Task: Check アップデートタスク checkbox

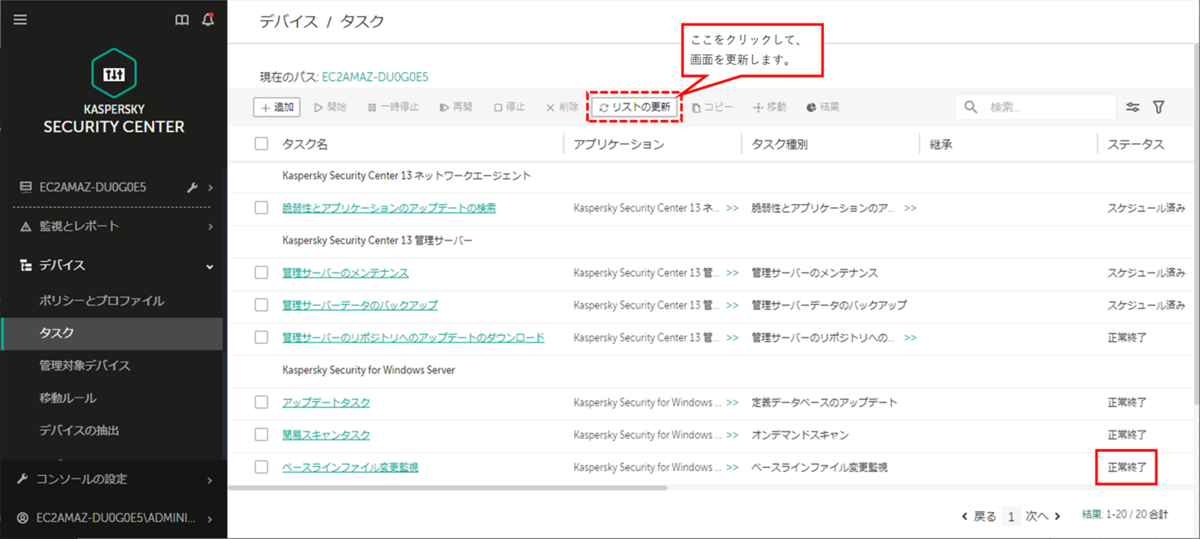Action: click(261, 402)
